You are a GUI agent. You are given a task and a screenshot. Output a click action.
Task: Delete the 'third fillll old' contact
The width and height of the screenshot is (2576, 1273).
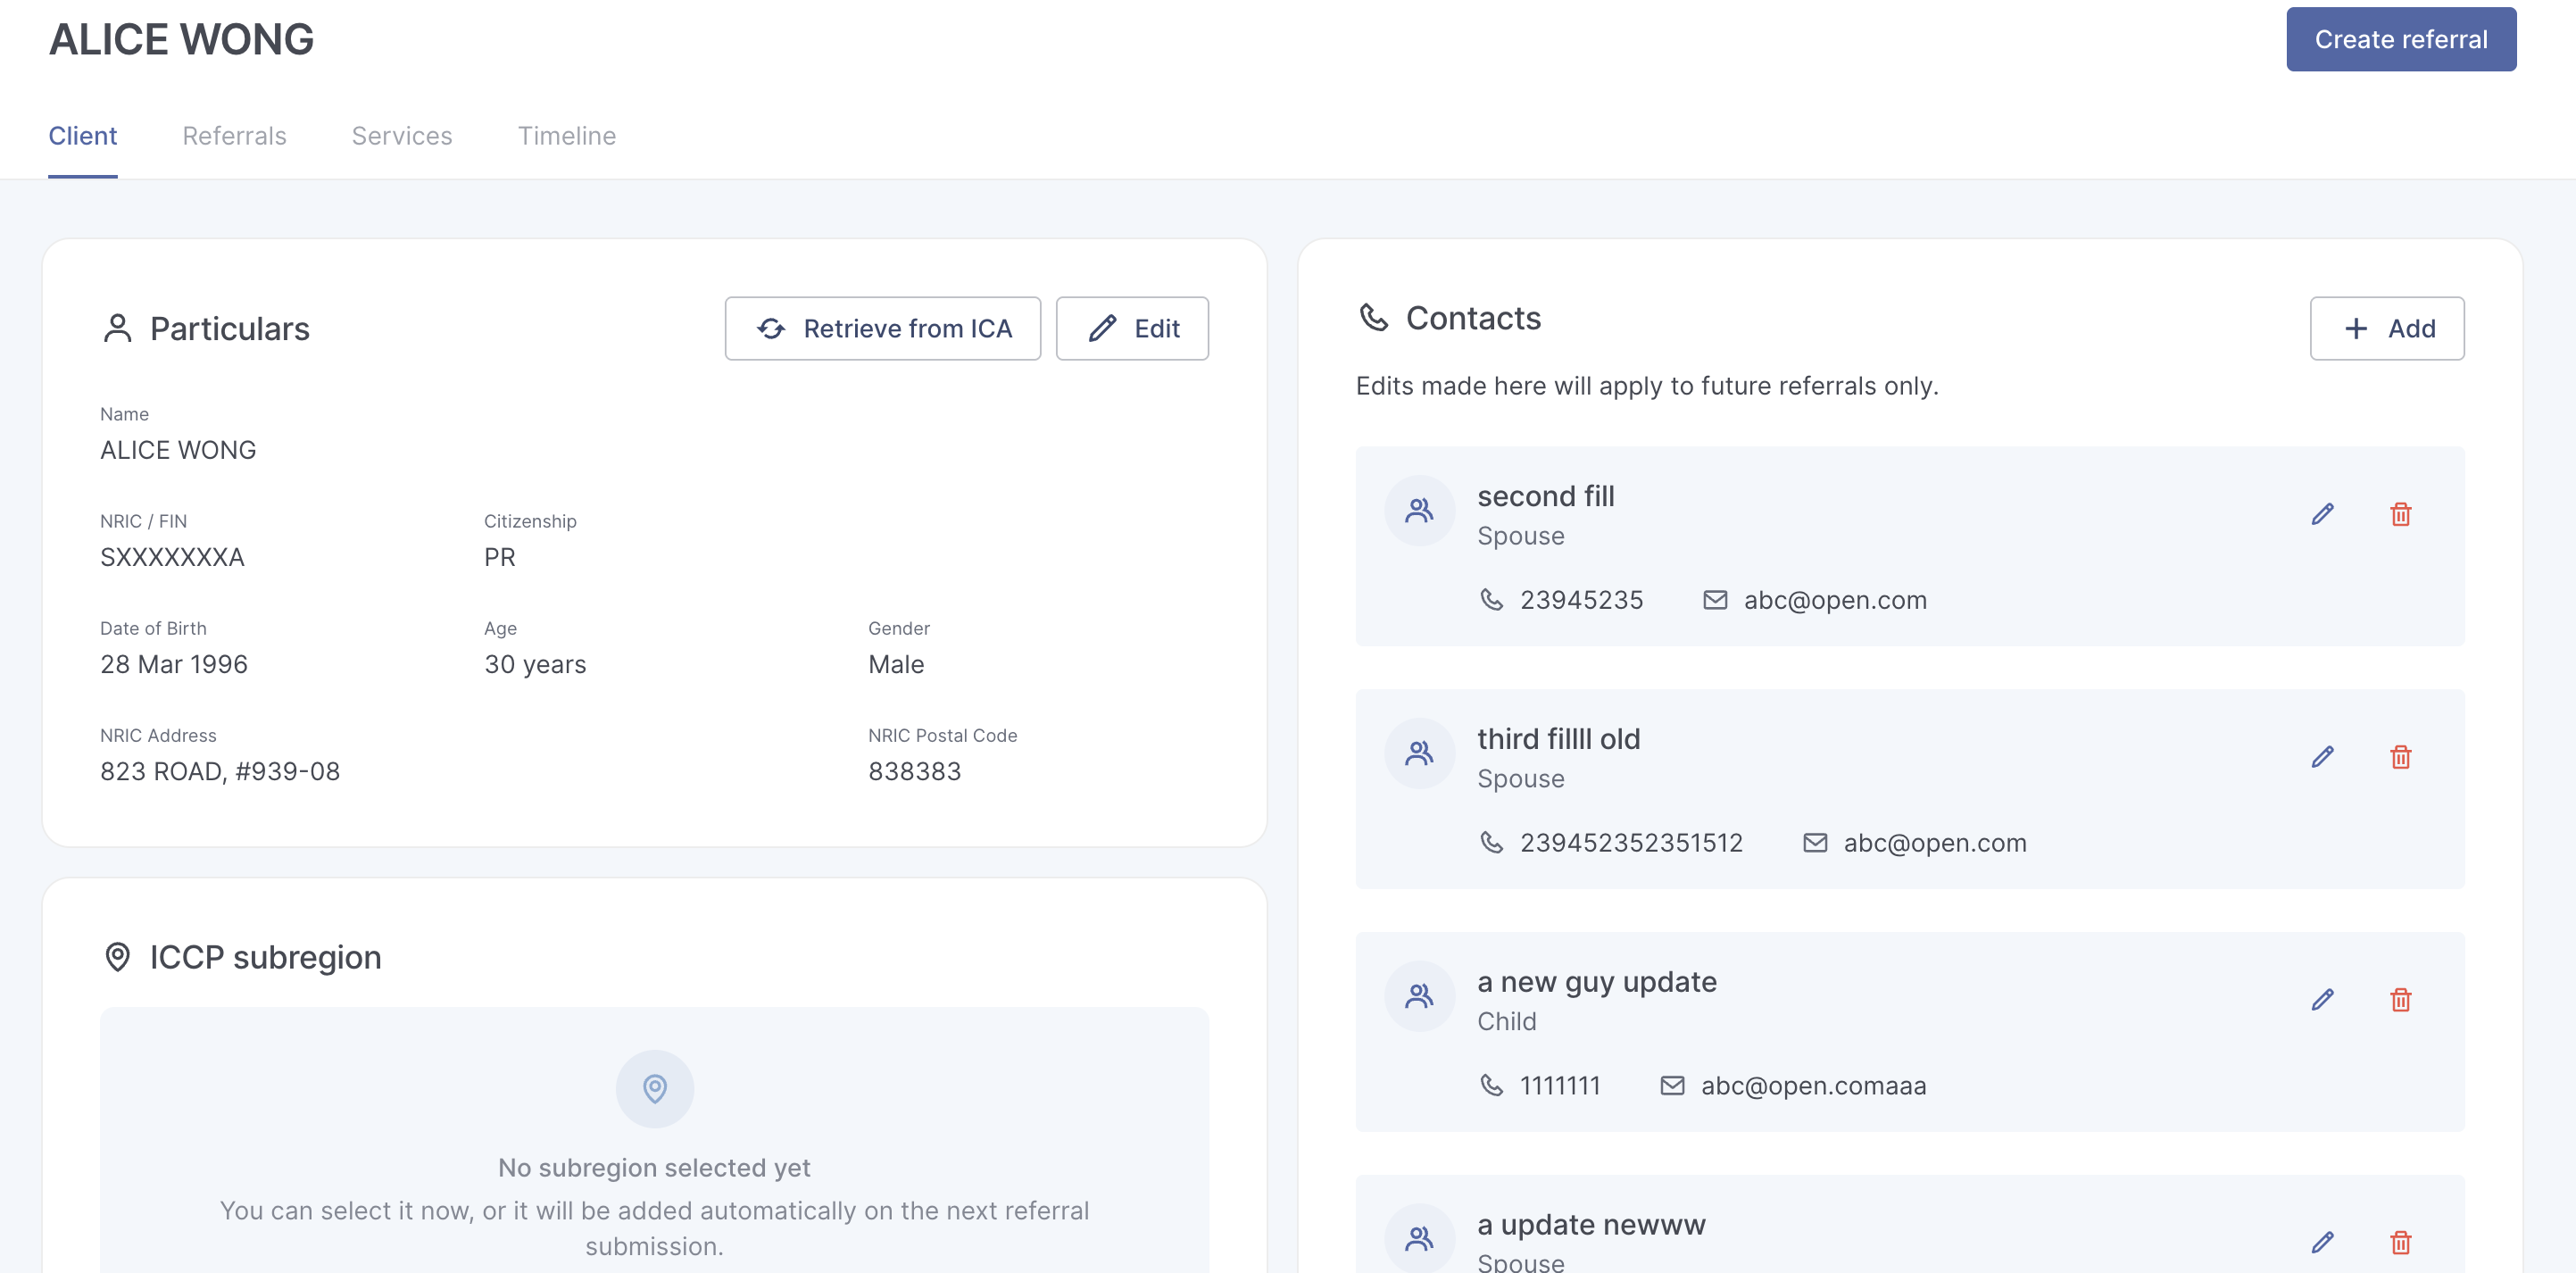tap(2400, 757)
